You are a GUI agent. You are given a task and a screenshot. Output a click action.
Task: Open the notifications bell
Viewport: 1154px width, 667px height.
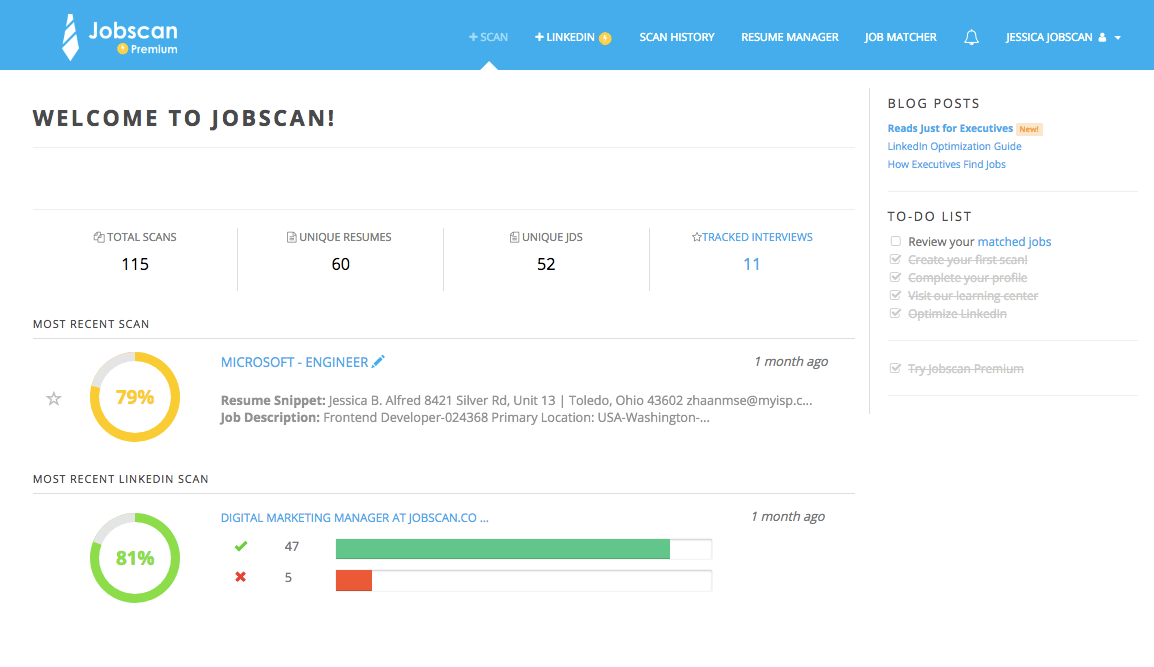click(971, 37)
